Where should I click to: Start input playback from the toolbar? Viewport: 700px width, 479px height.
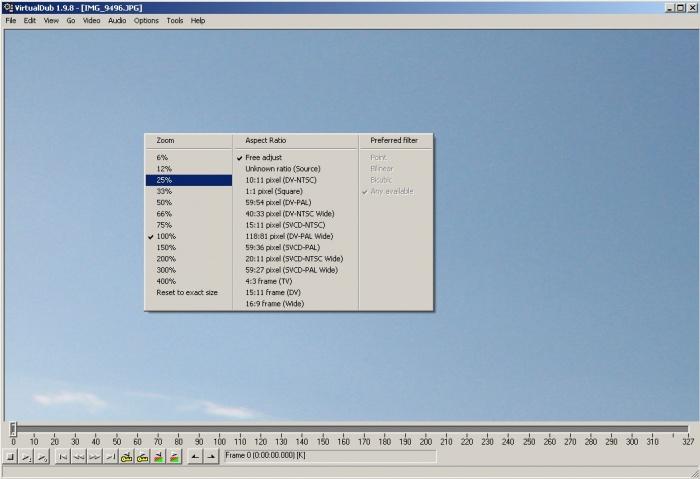pos(26,457)
